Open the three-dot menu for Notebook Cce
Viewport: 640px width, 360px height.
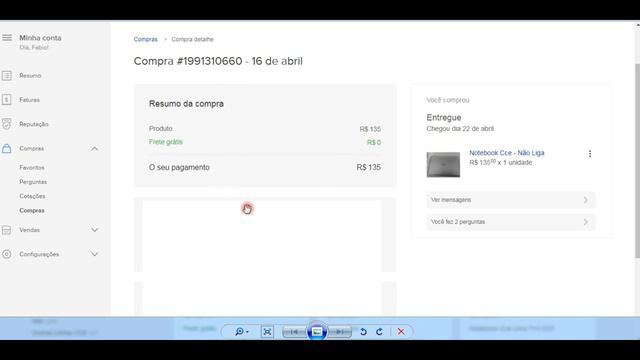pos(590,154)
